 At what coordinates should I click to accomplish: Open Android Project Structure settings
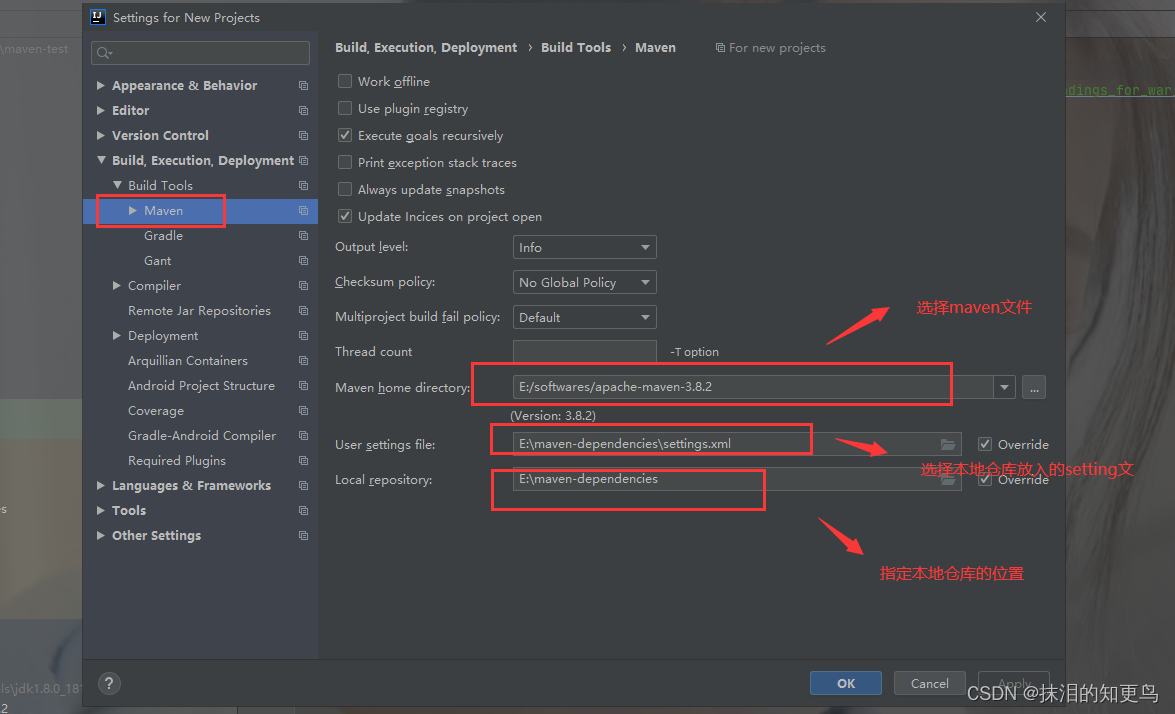[202, 386]
